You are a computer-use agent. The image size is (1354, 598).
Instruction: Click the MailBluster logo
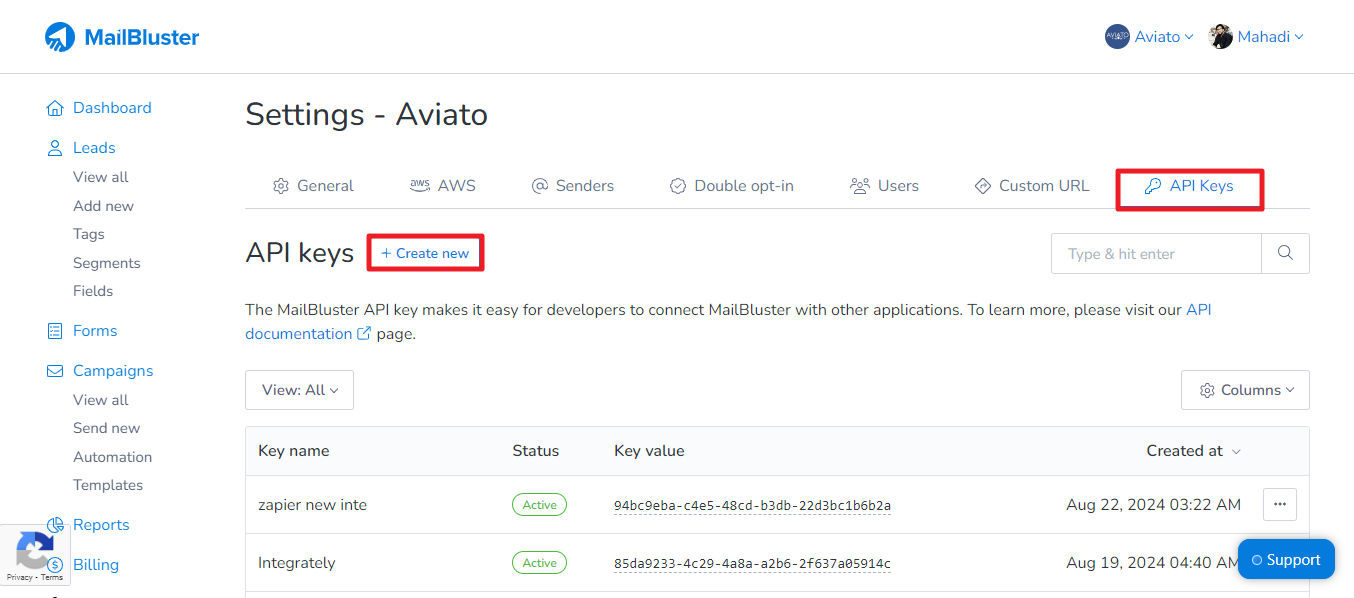click(x=122, y=37)
